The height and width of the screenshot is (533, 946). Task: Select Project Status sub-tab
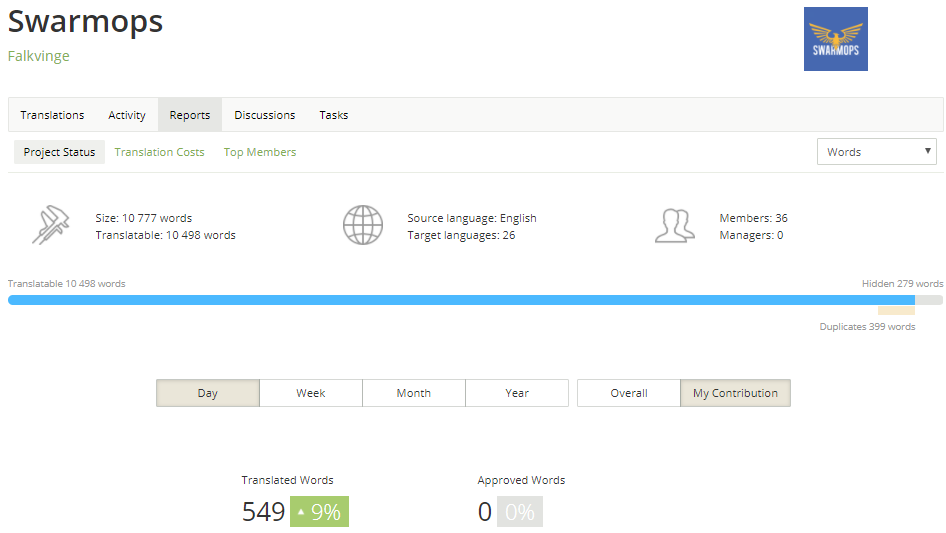pyautogui.click(x=59, y=152)
